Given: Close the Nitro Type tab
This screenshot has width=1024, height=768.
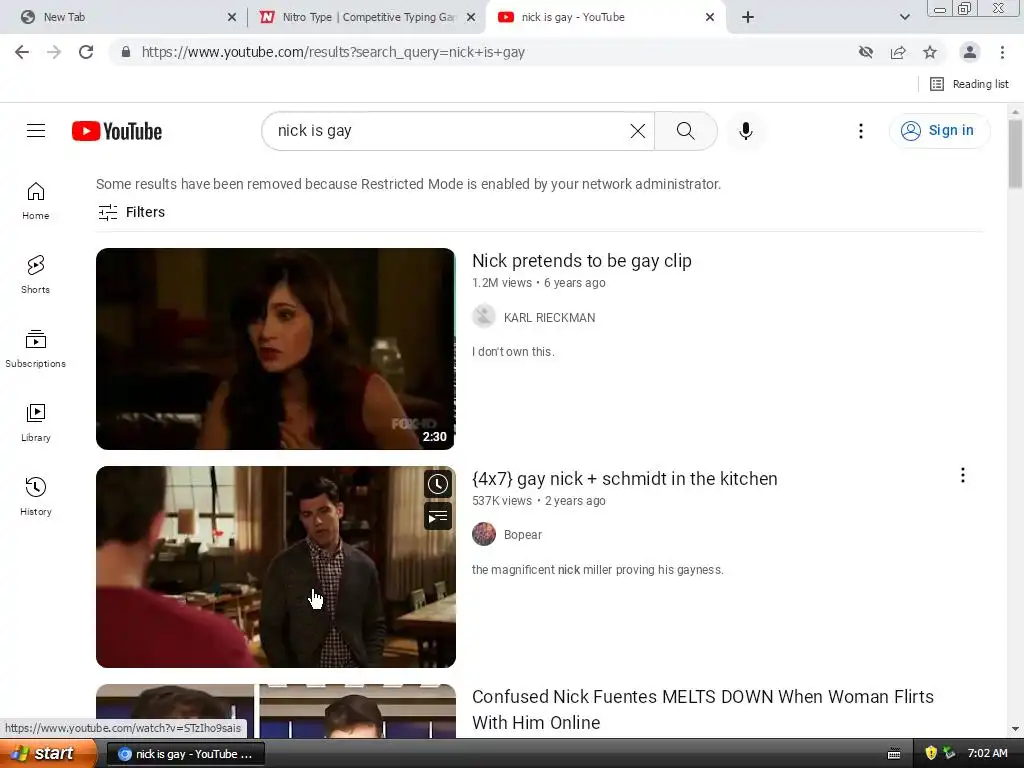Looking at the screenshot, I should click(470, 17).
